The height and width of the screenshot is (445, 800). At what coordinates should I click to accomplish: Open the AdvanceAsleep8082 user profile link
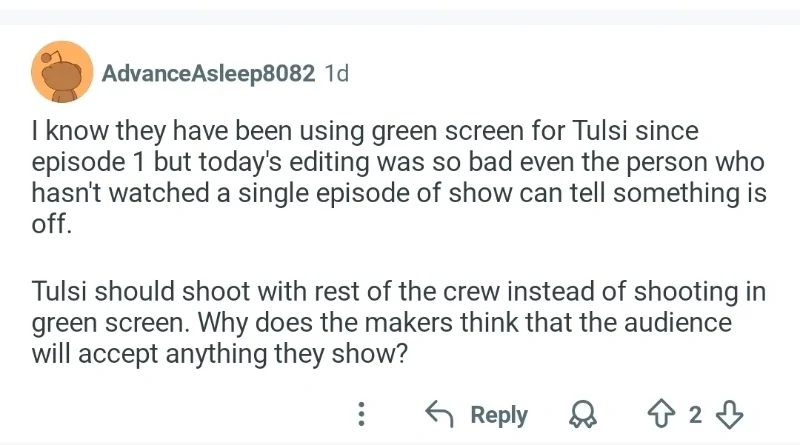pyautogui.click(x=209, y=74)
